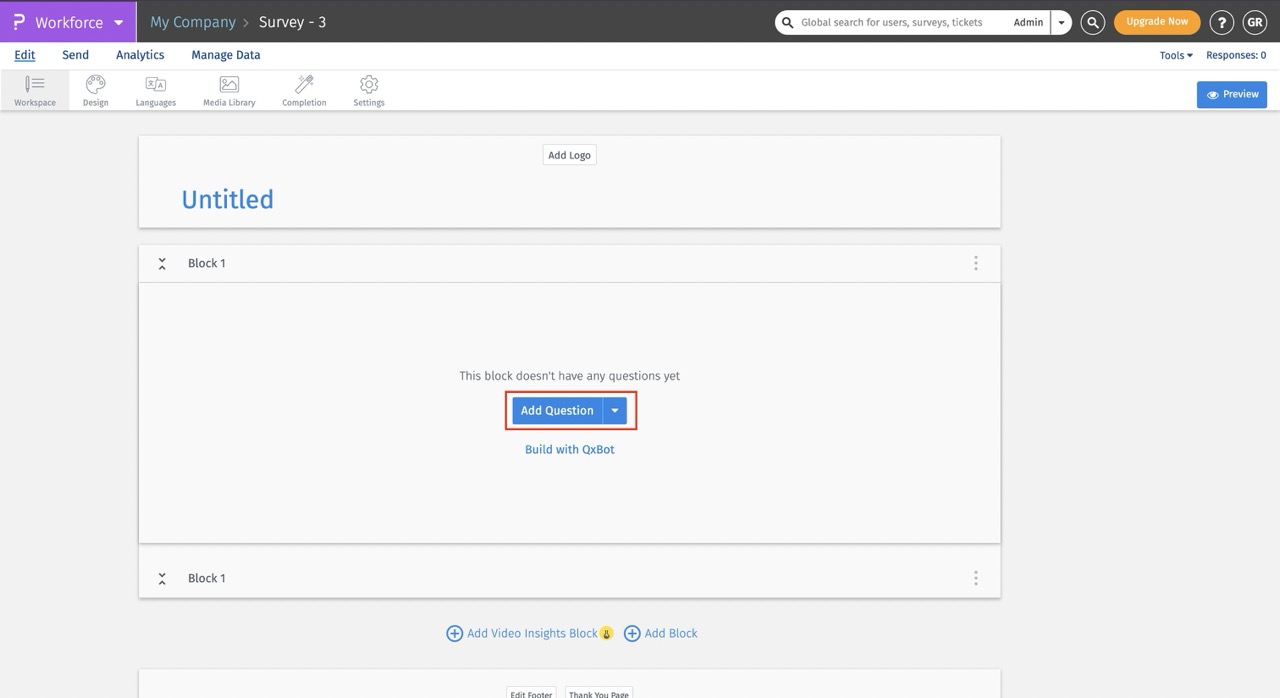Click the Upgrade Now button
The height and width of the screenshot is (698, 1280).
tap(1157, 21)
